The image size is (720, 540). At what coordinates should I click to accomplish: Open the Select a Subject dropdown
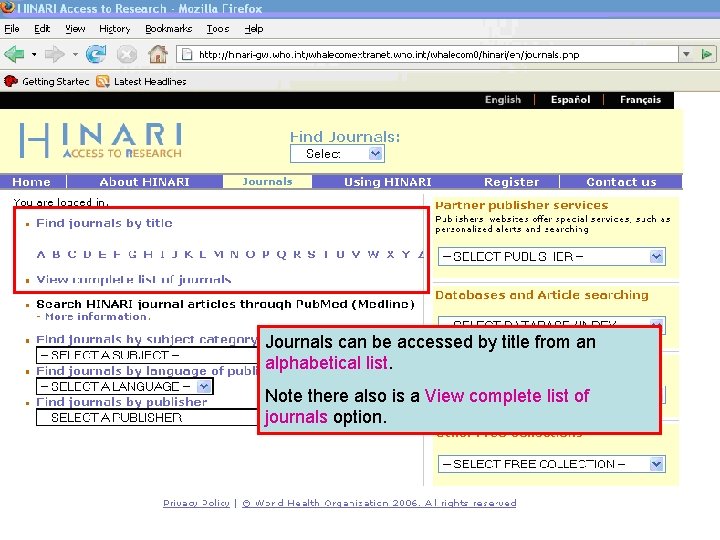[x=147, y=355]
